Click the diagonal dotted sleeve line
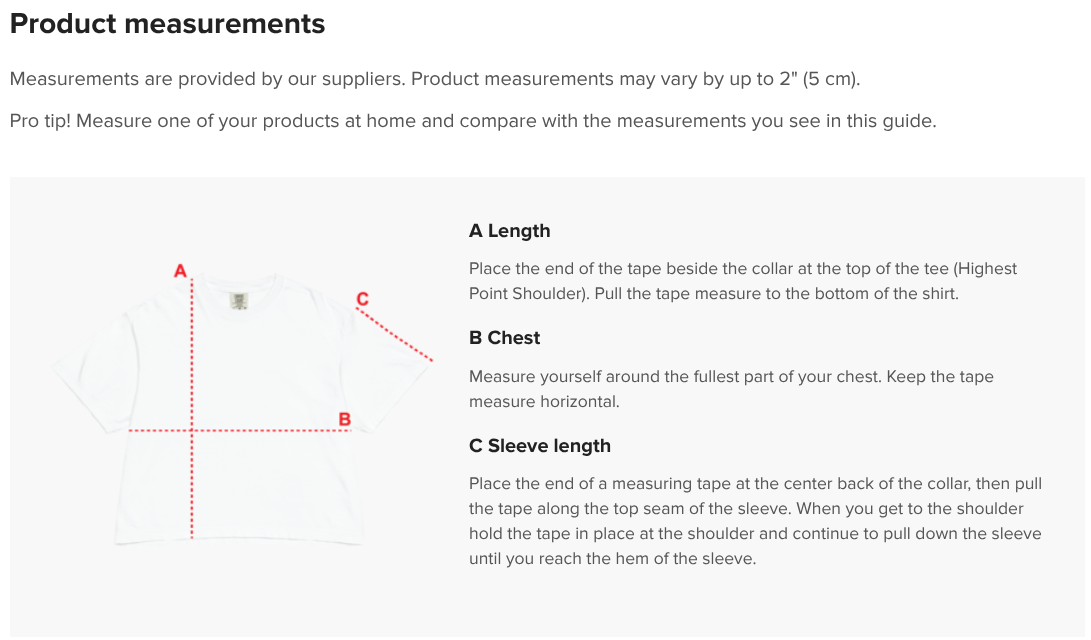Screen dimensions: 1091x640 [x=395, y=335]
